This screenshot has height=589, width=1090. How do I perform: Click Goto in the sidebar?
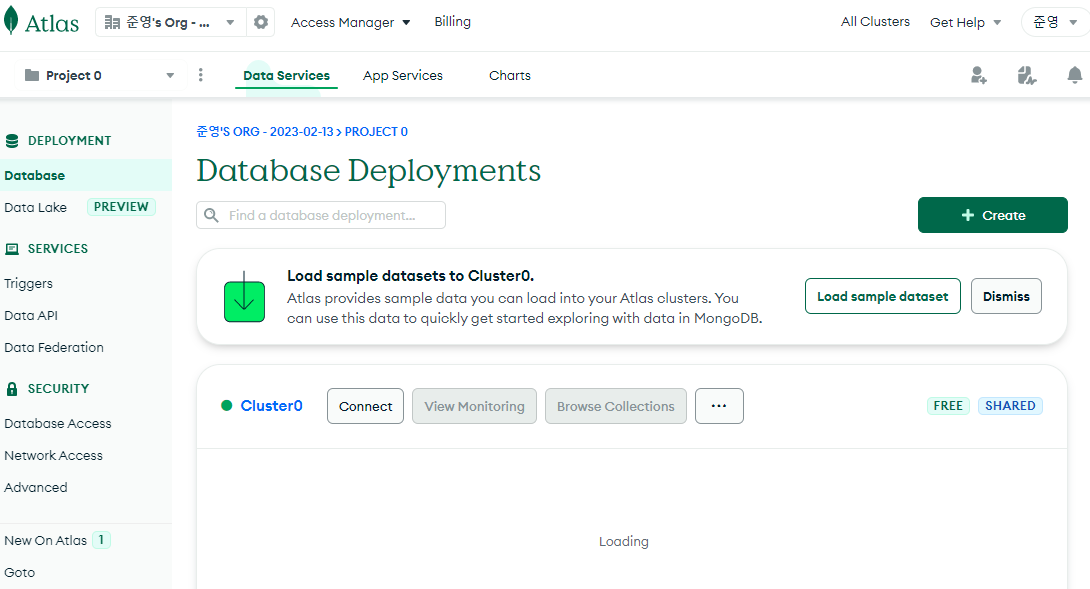[x=19, y=572]
